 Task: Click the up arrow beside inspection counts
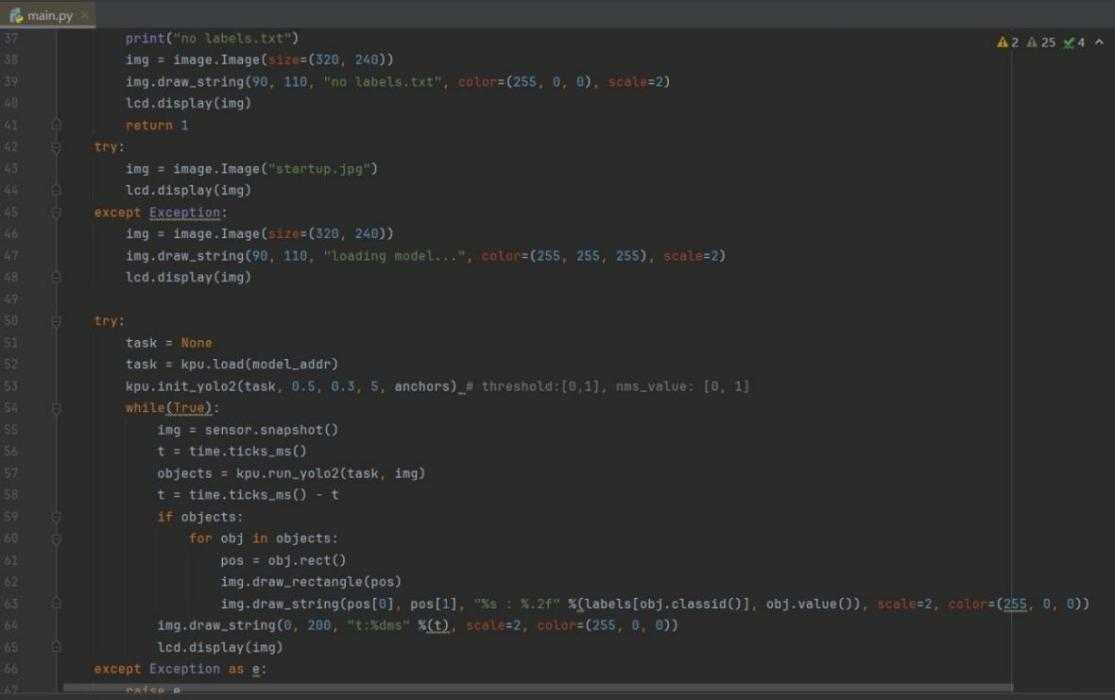(1100, 43)
